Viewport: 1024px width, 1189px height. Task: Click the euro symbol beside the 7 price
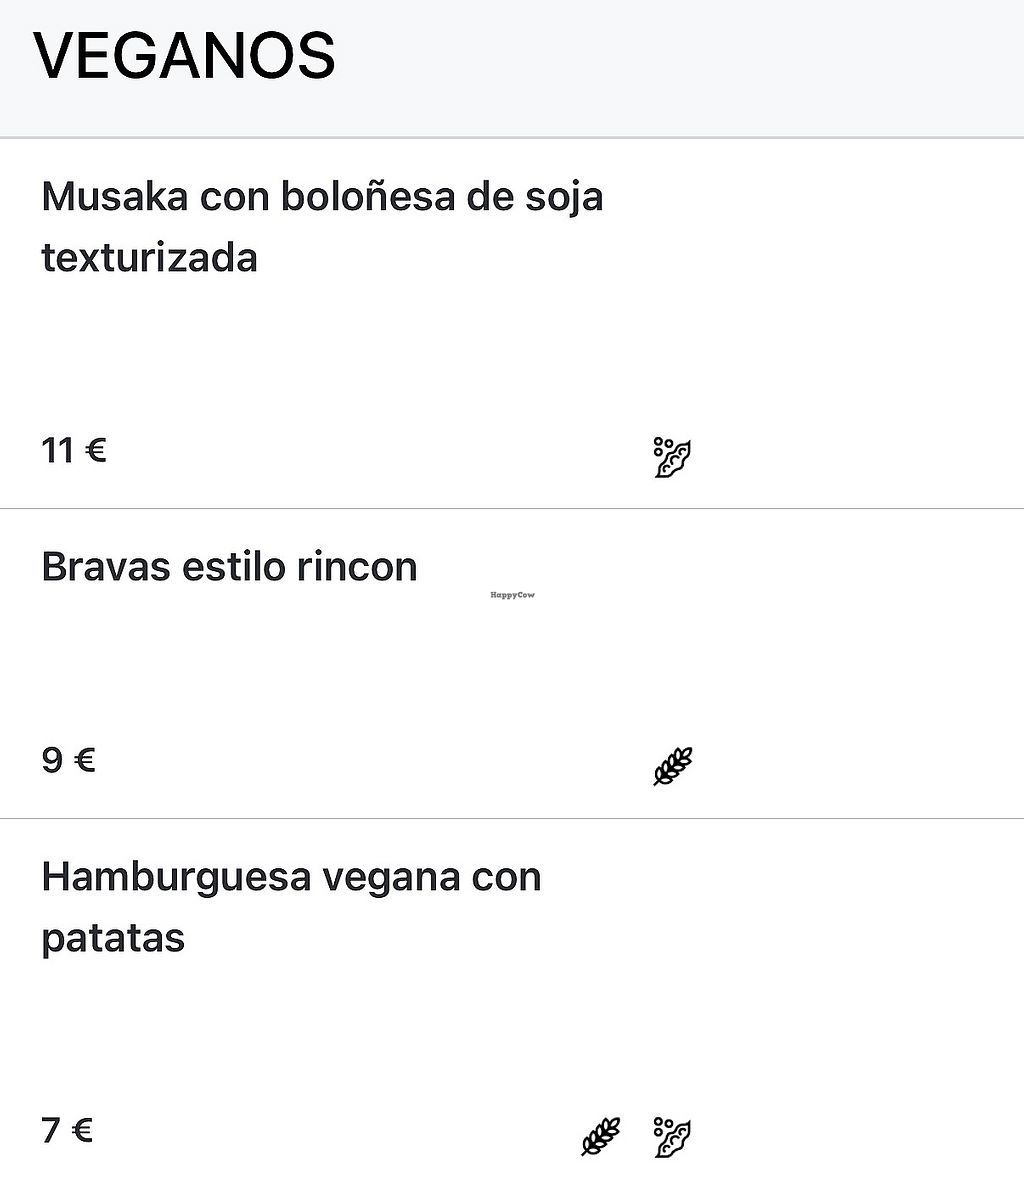tap(83, 1131)
